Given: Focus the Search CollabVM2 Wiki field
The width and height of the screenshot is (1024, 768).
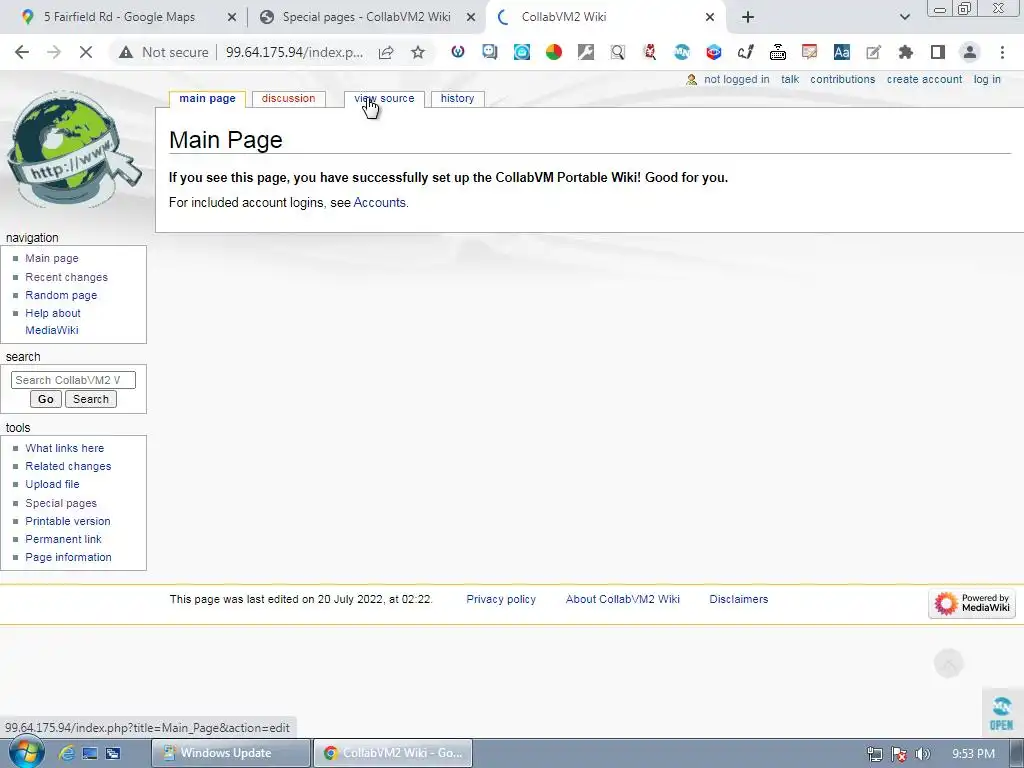Looking at the screenshot, I should pyautogui.click(x=73, y=380).
